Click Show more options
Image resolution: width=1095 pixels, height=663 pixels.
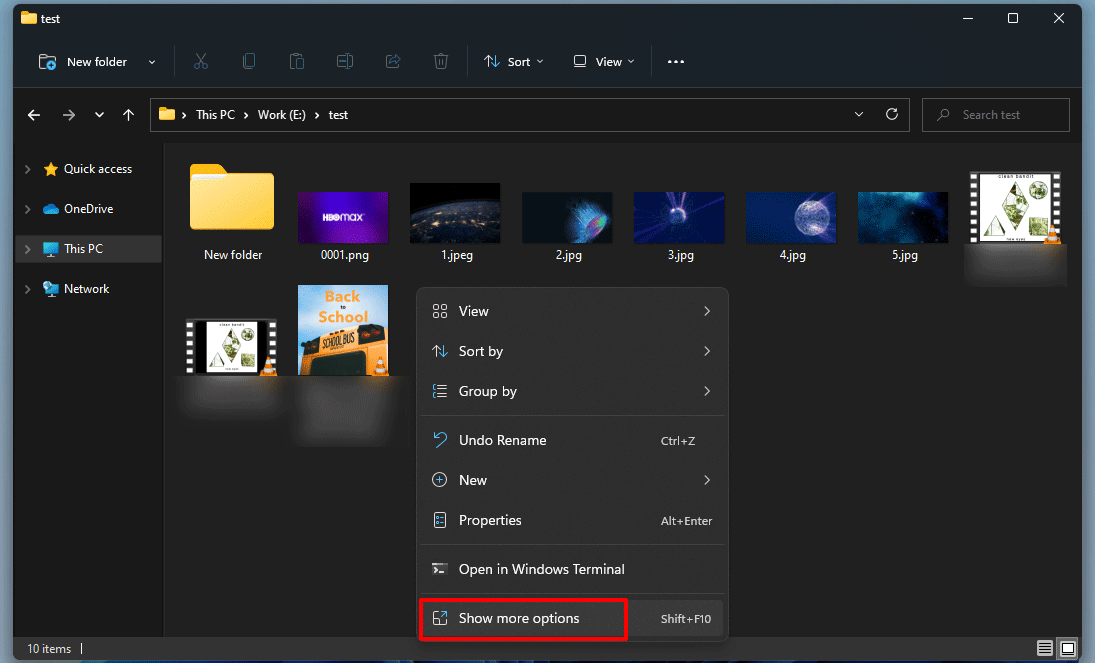click(518, 618)
